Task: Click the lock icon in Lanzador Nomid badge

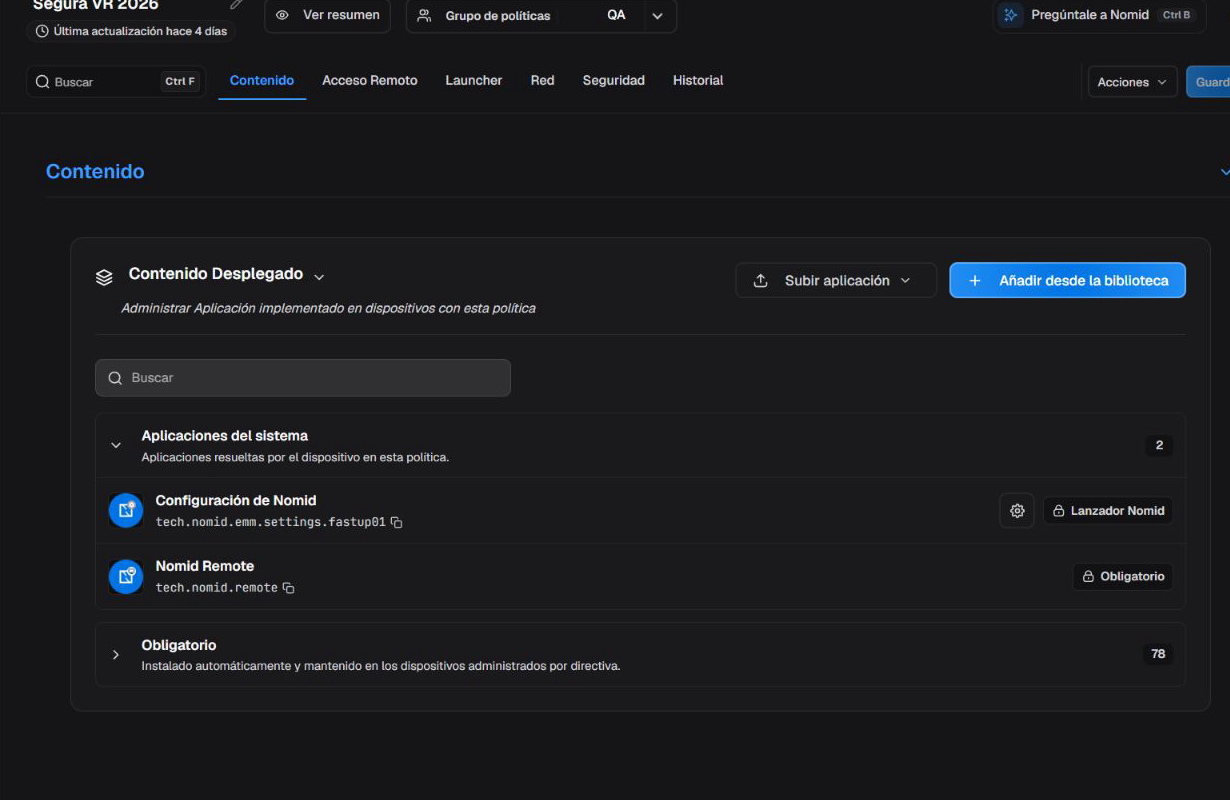Action: click(1059, 511)
